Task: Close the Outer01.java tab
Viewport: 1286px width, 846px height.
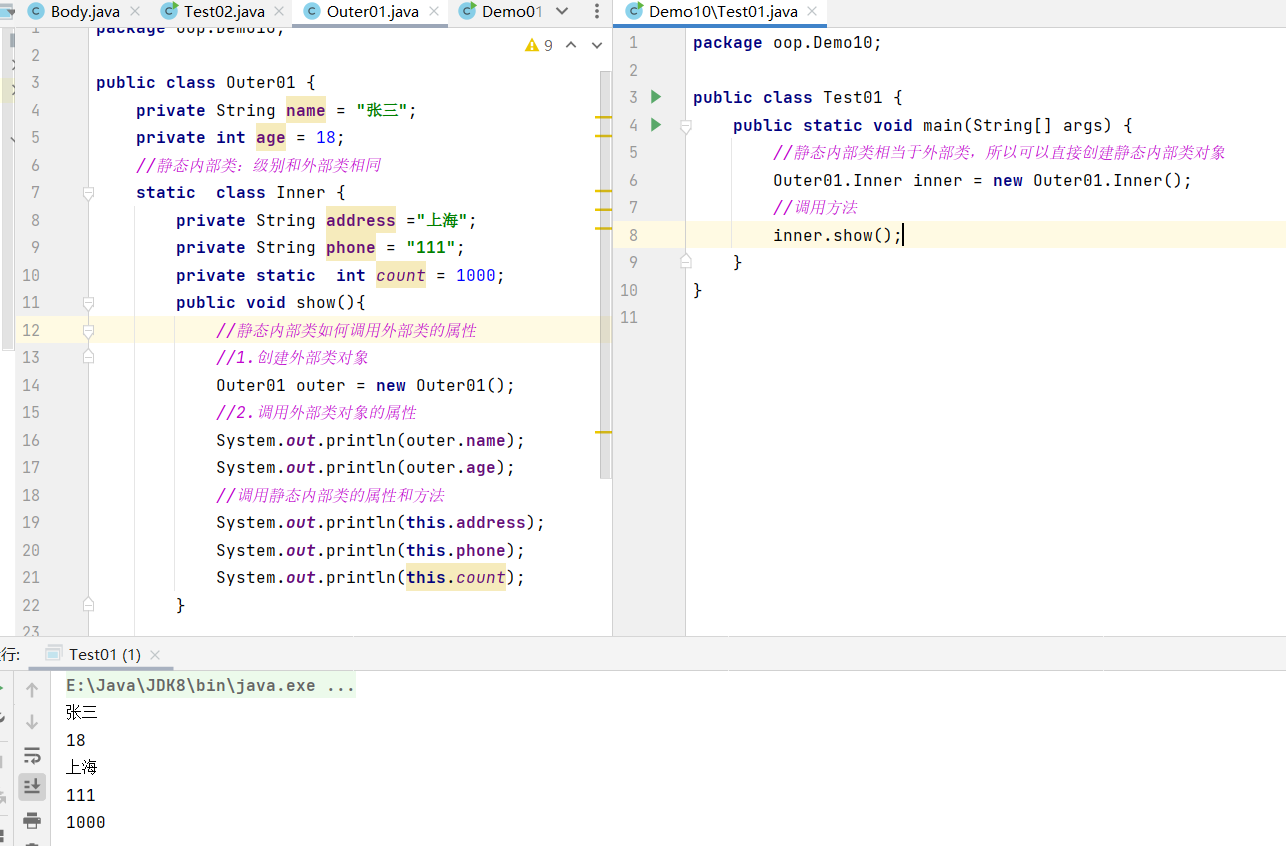Action: pos(432,12)
